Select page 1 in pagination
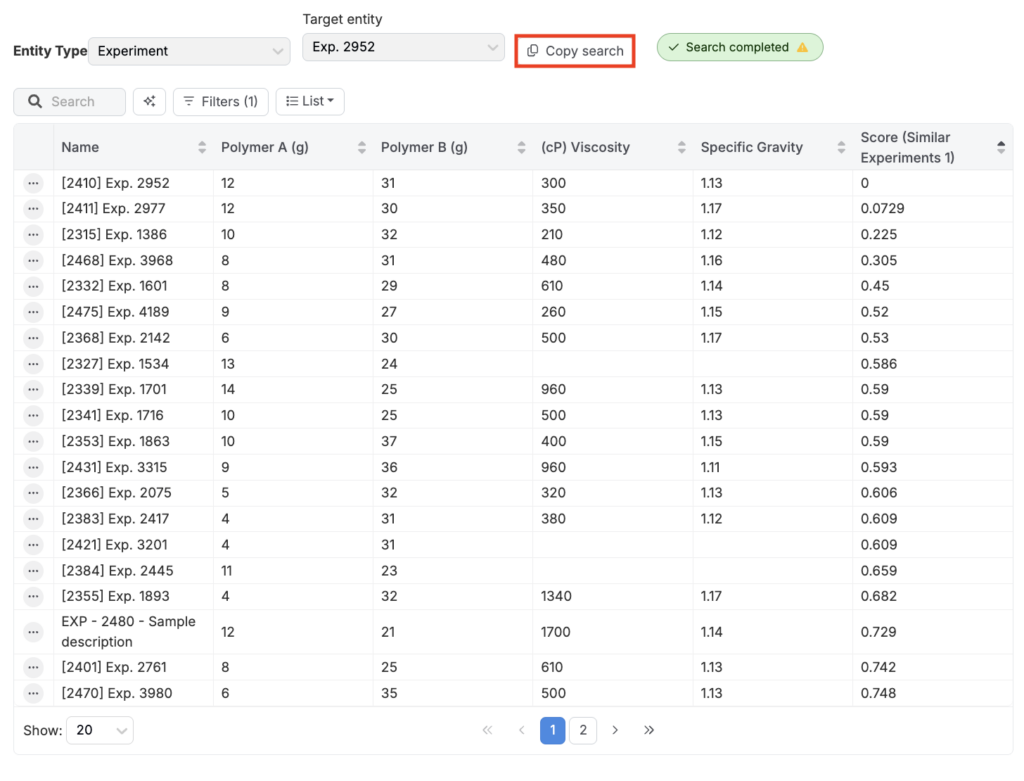1024x781 pixels. [552, 730]
